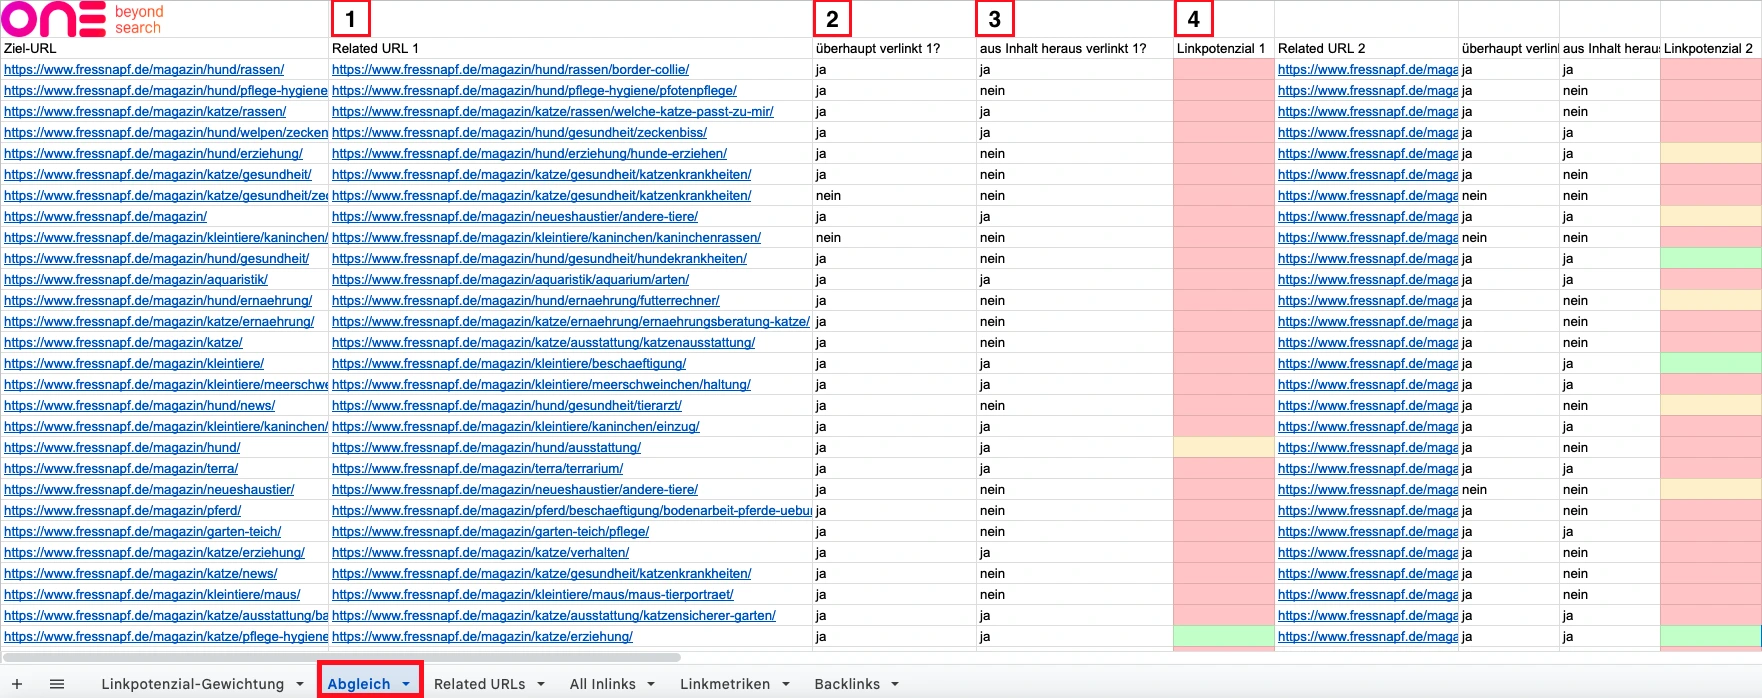The height and width of the screenshot is (698, 1762).
Task: Click the add sheet plus icon
Action: [17, 684]
